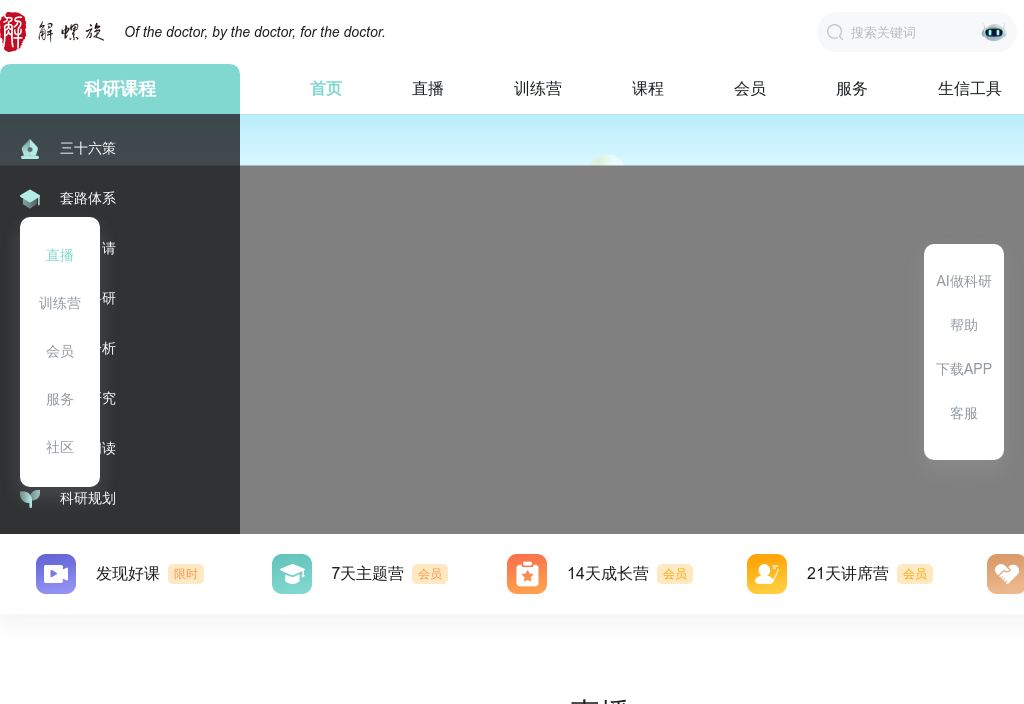
Task: Switch to the 首页 navigation tab
Action: [326, 88]
